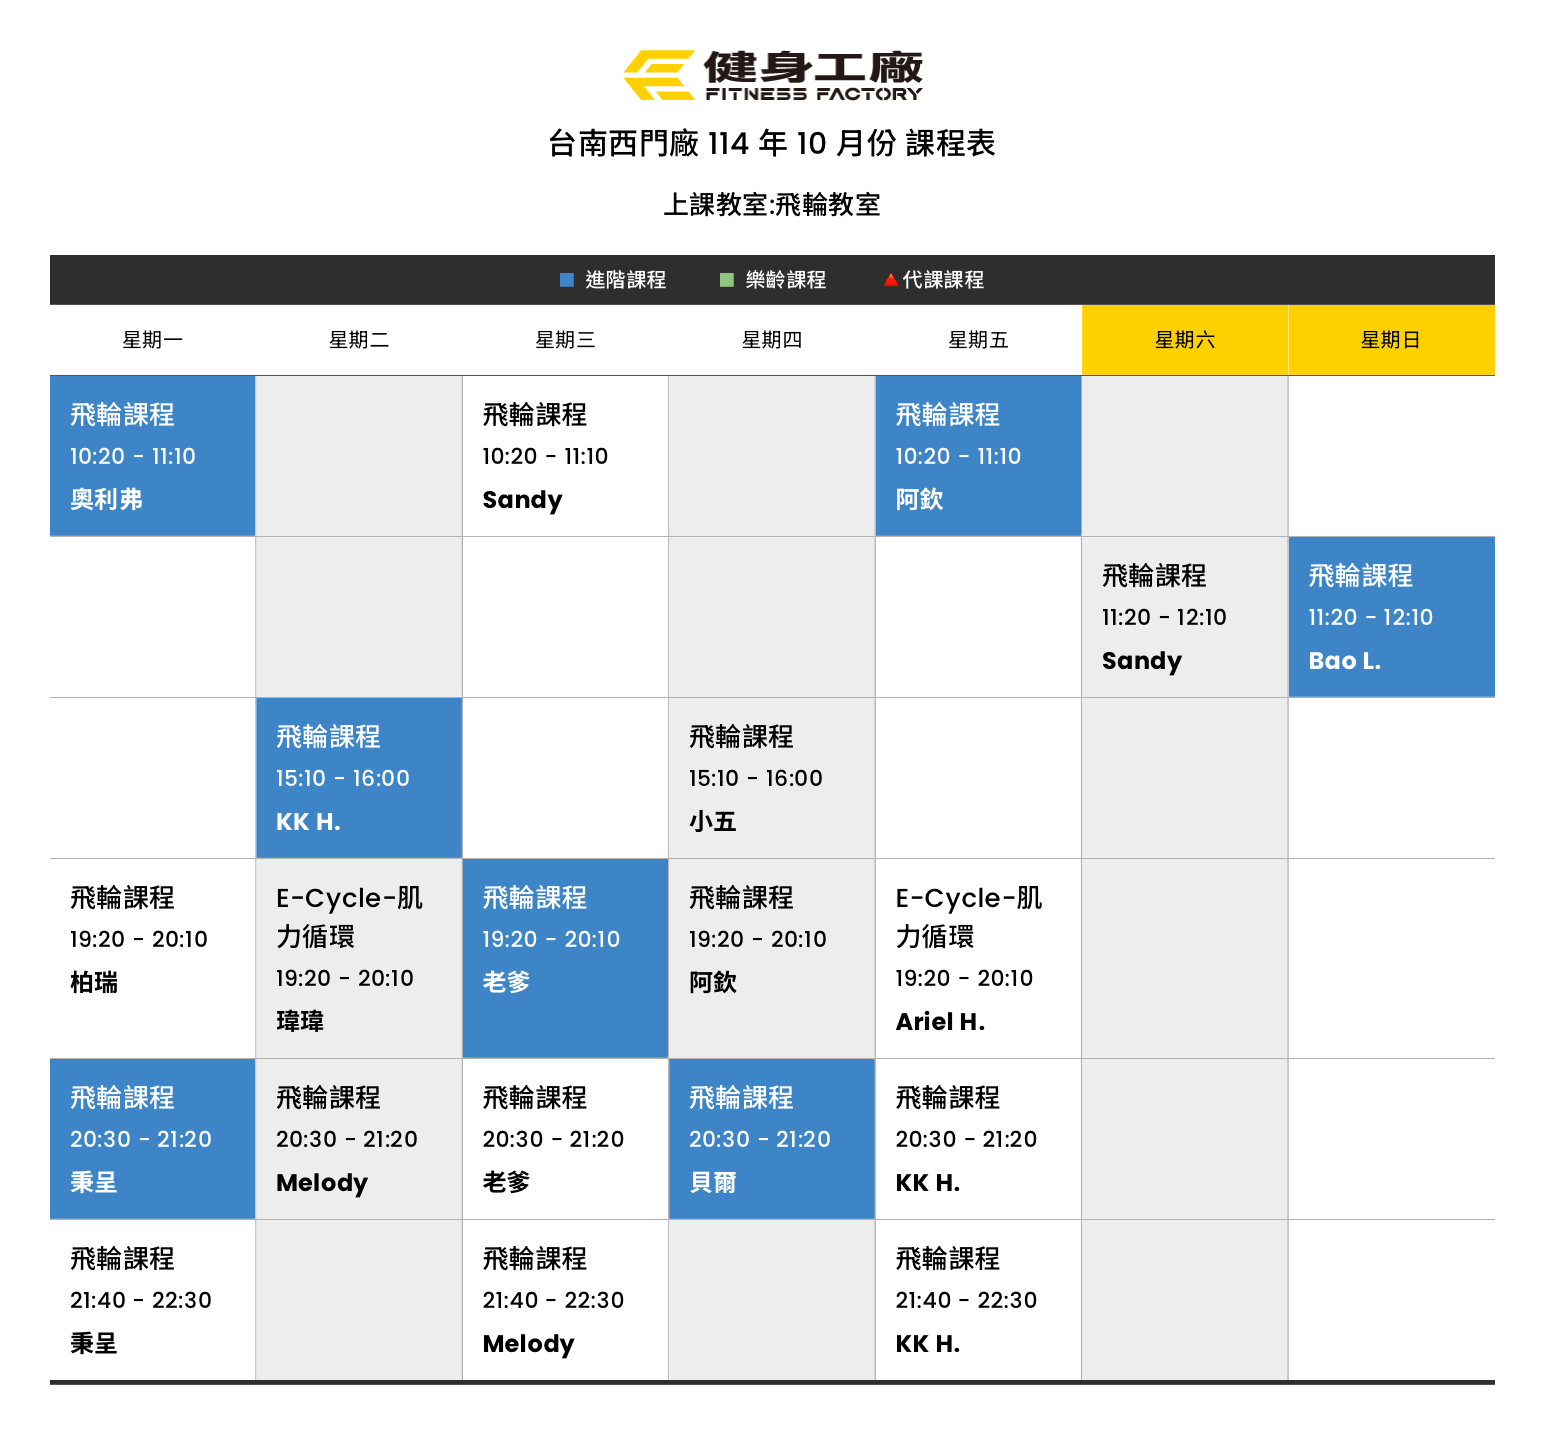Open Friday 10:20 class by 阿欽

pyautogui.click(x=977, y=456)
